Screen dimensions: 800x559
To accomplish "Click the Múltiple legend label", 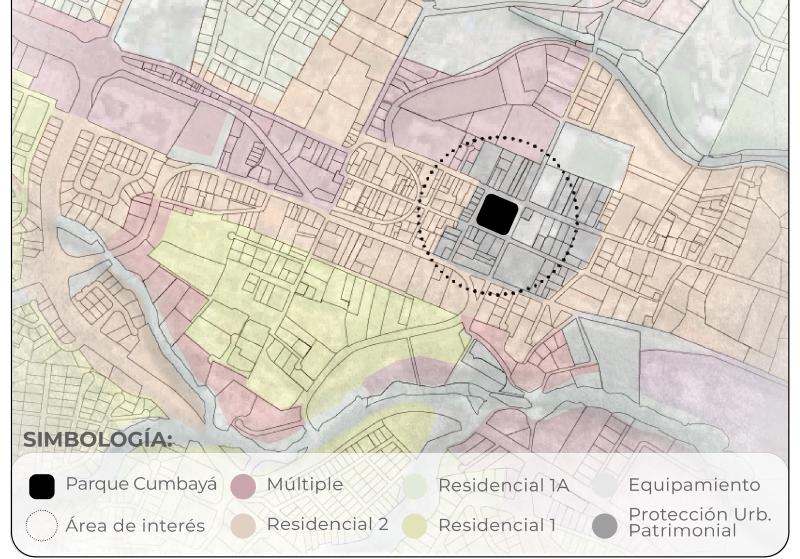I will point(305,484).
